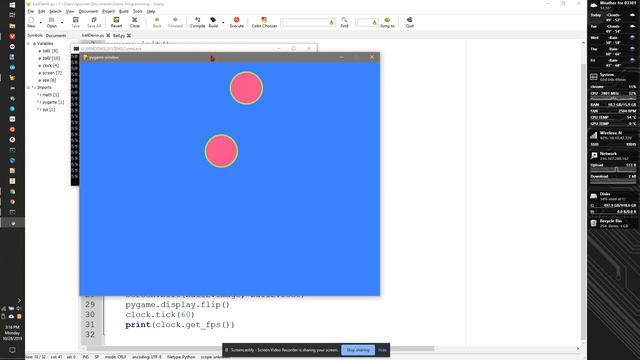Open the Build dropdown arrow
Image resolution: width=640 pixels, height=360 pixels.
point(223,22)
